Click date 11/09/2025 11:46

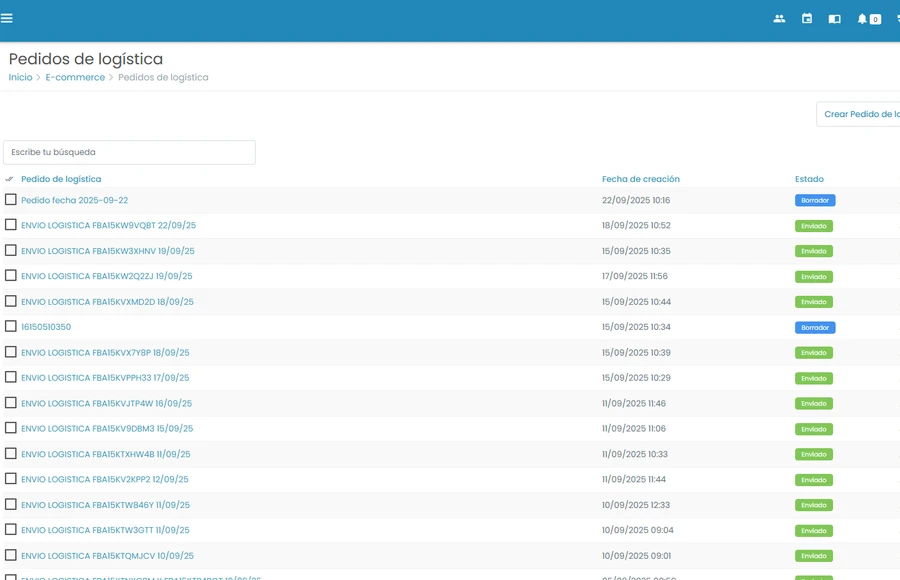point(634,404)
